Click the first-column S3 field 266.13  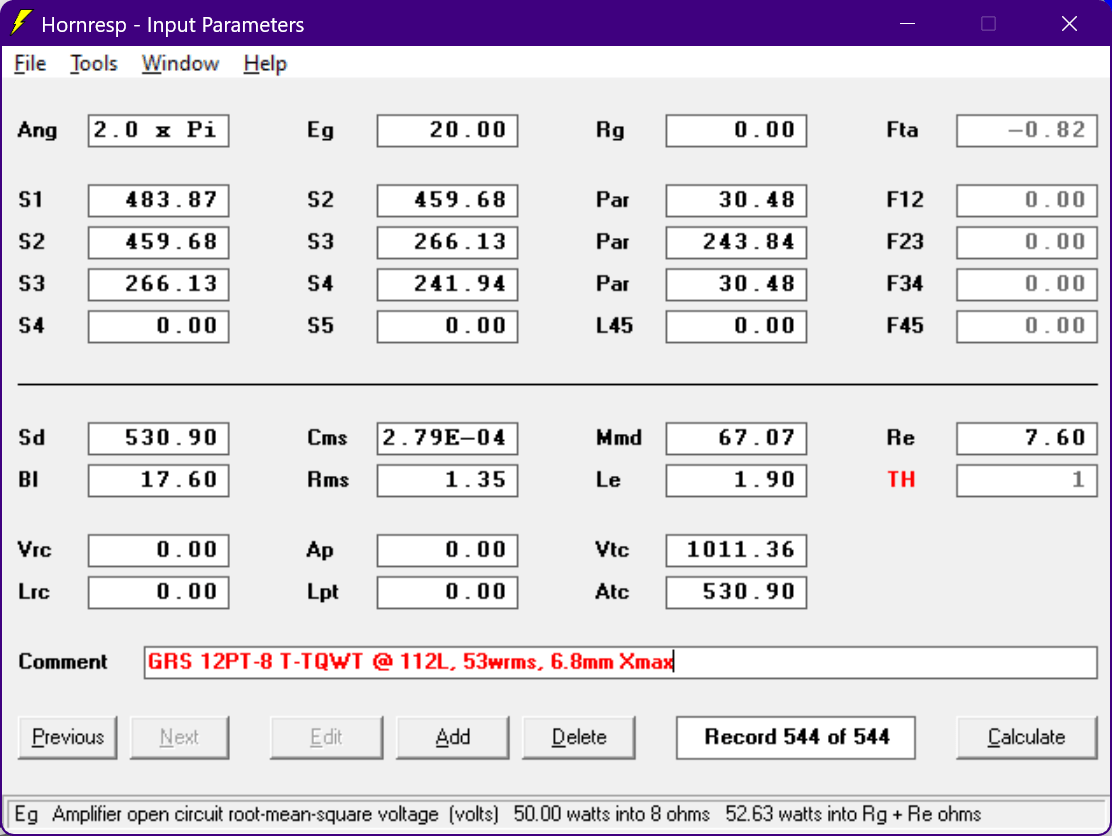pos(158,284)
